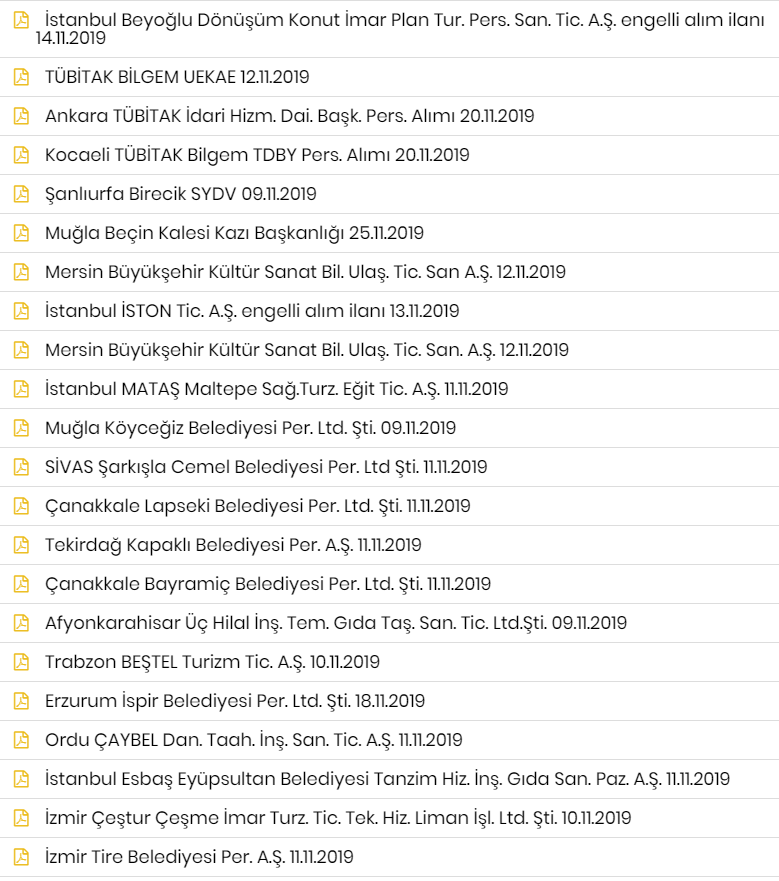Open TÜBİTAK BİLGEM UEKAE 12.11.2019 link
Viewport: 779px width, 881px height.
177,76
